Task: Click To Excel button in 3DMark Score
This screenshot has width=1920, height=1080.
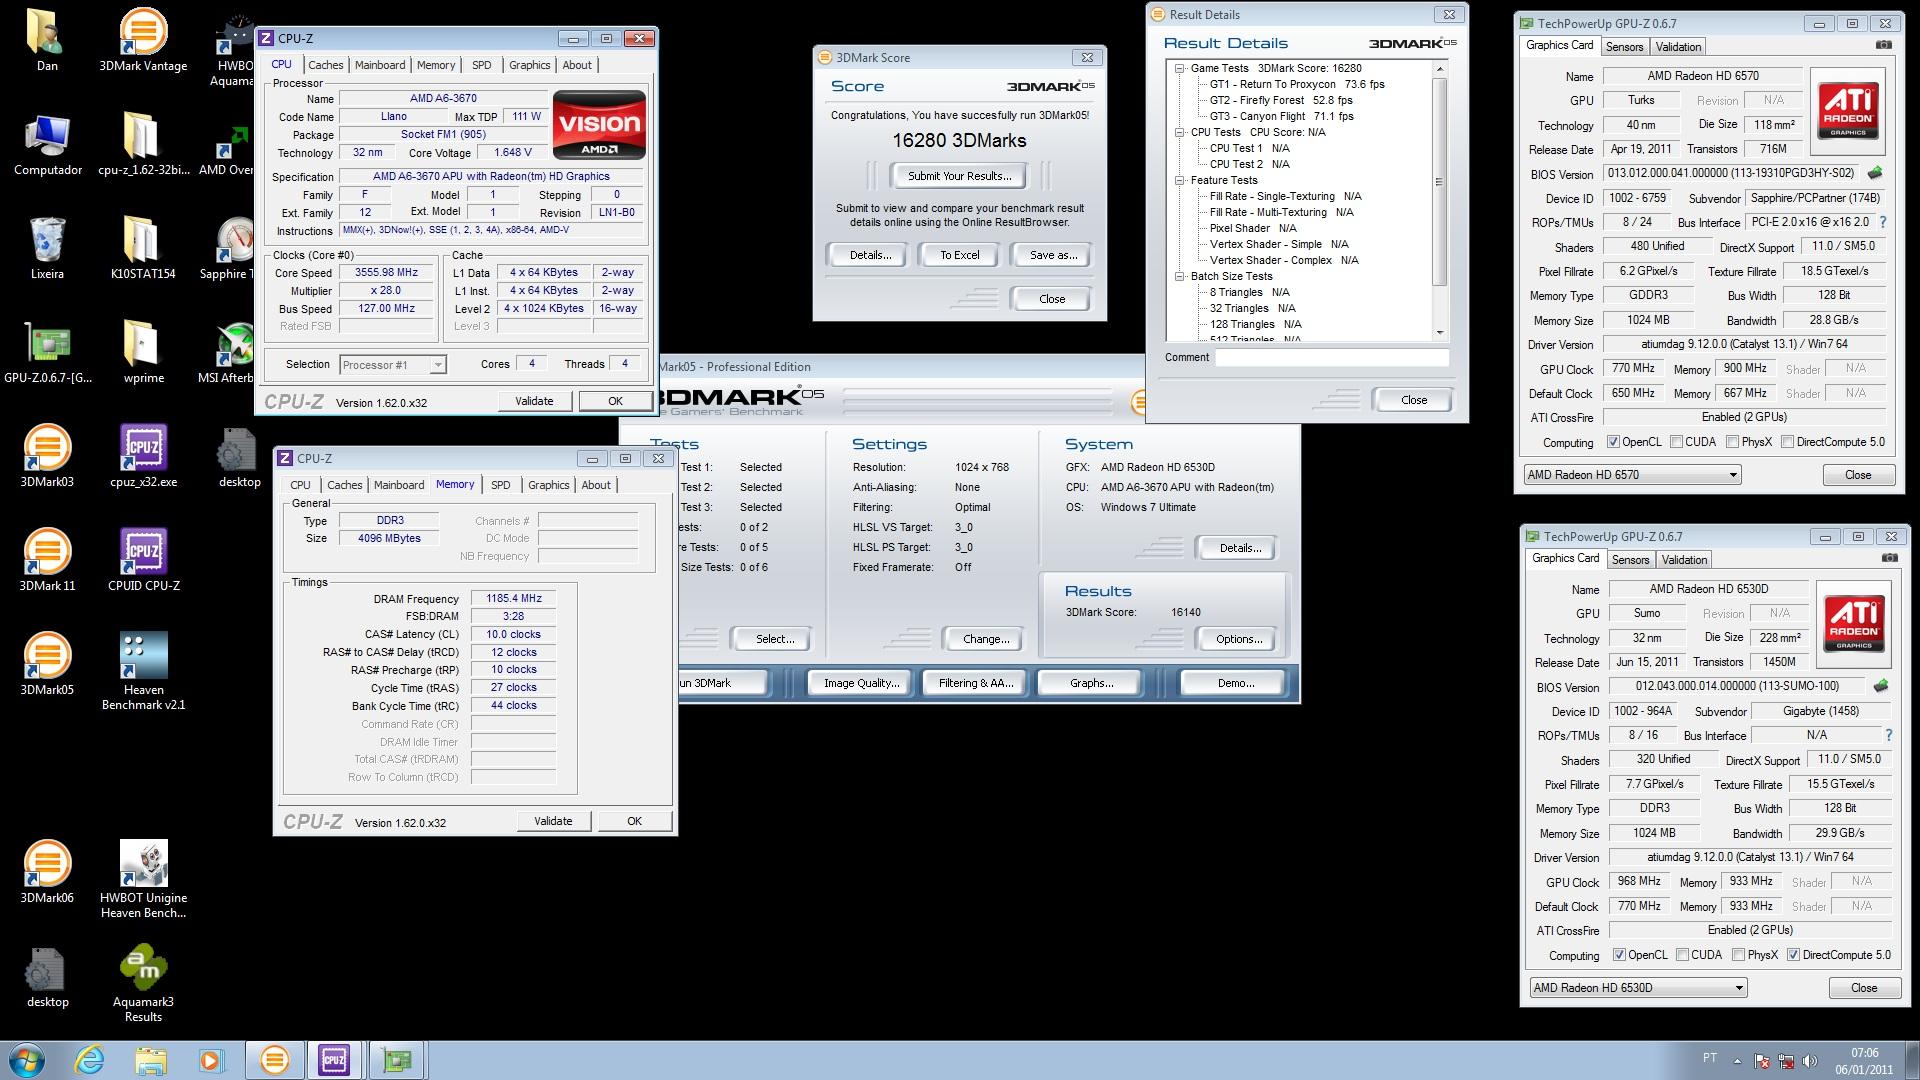Action: point(959,255)
